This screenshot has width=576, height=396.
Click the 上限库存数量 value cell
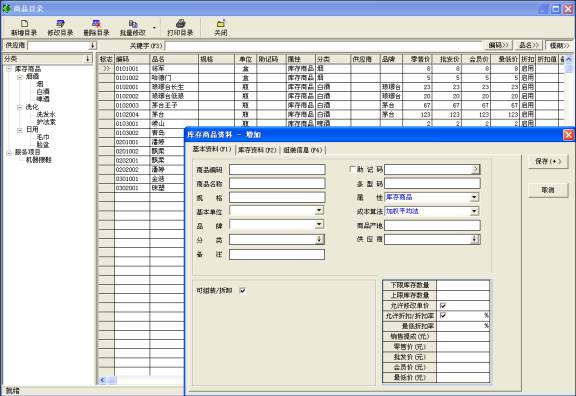463,295
